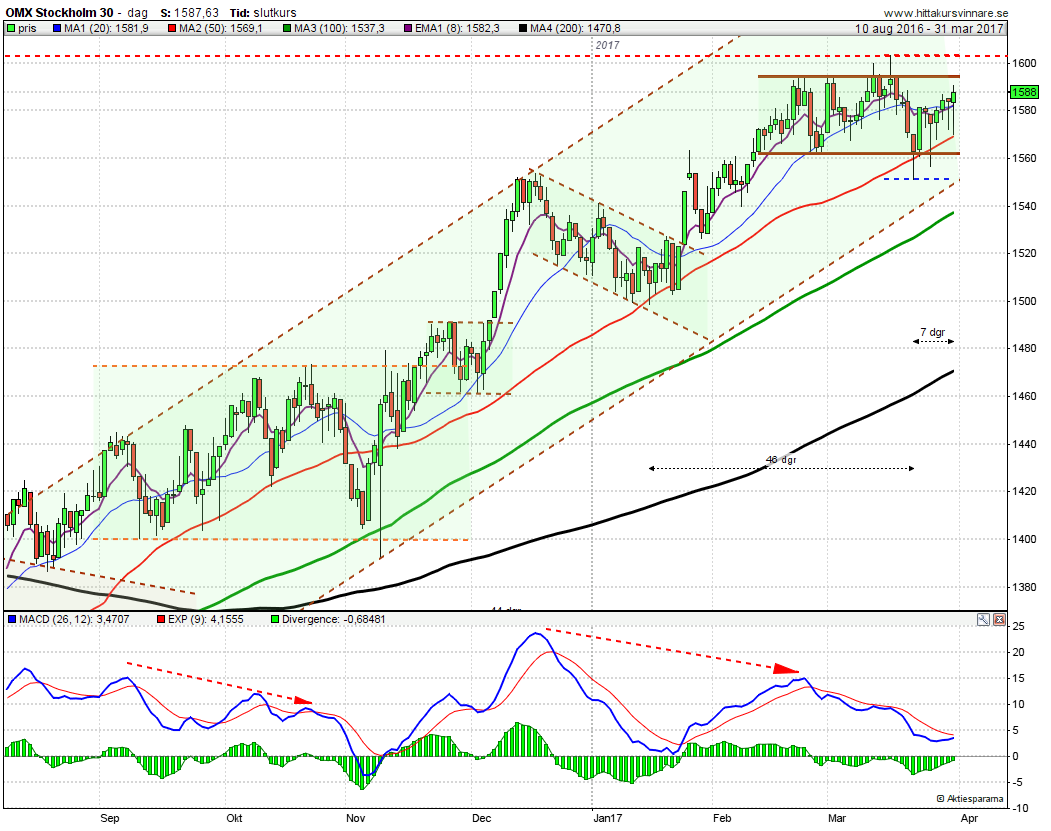Viewport: 1051px width, 831px height.
Task: Select the green Divergence legend swatch
Action: coord(275,619)
